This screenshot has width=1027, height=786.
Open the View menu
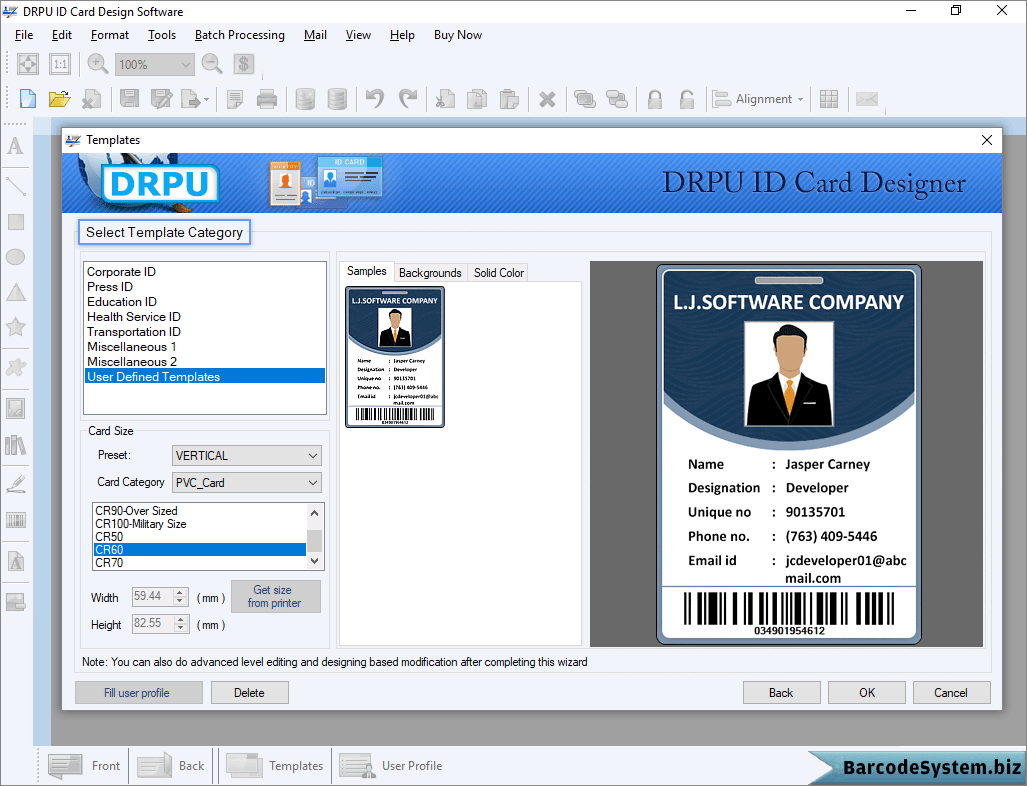pyautogui.click(x=358, y=35)
